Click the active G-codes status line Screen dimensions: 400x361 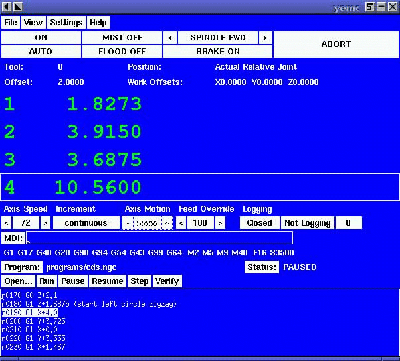pyautogui.click(x=149, y=253)
